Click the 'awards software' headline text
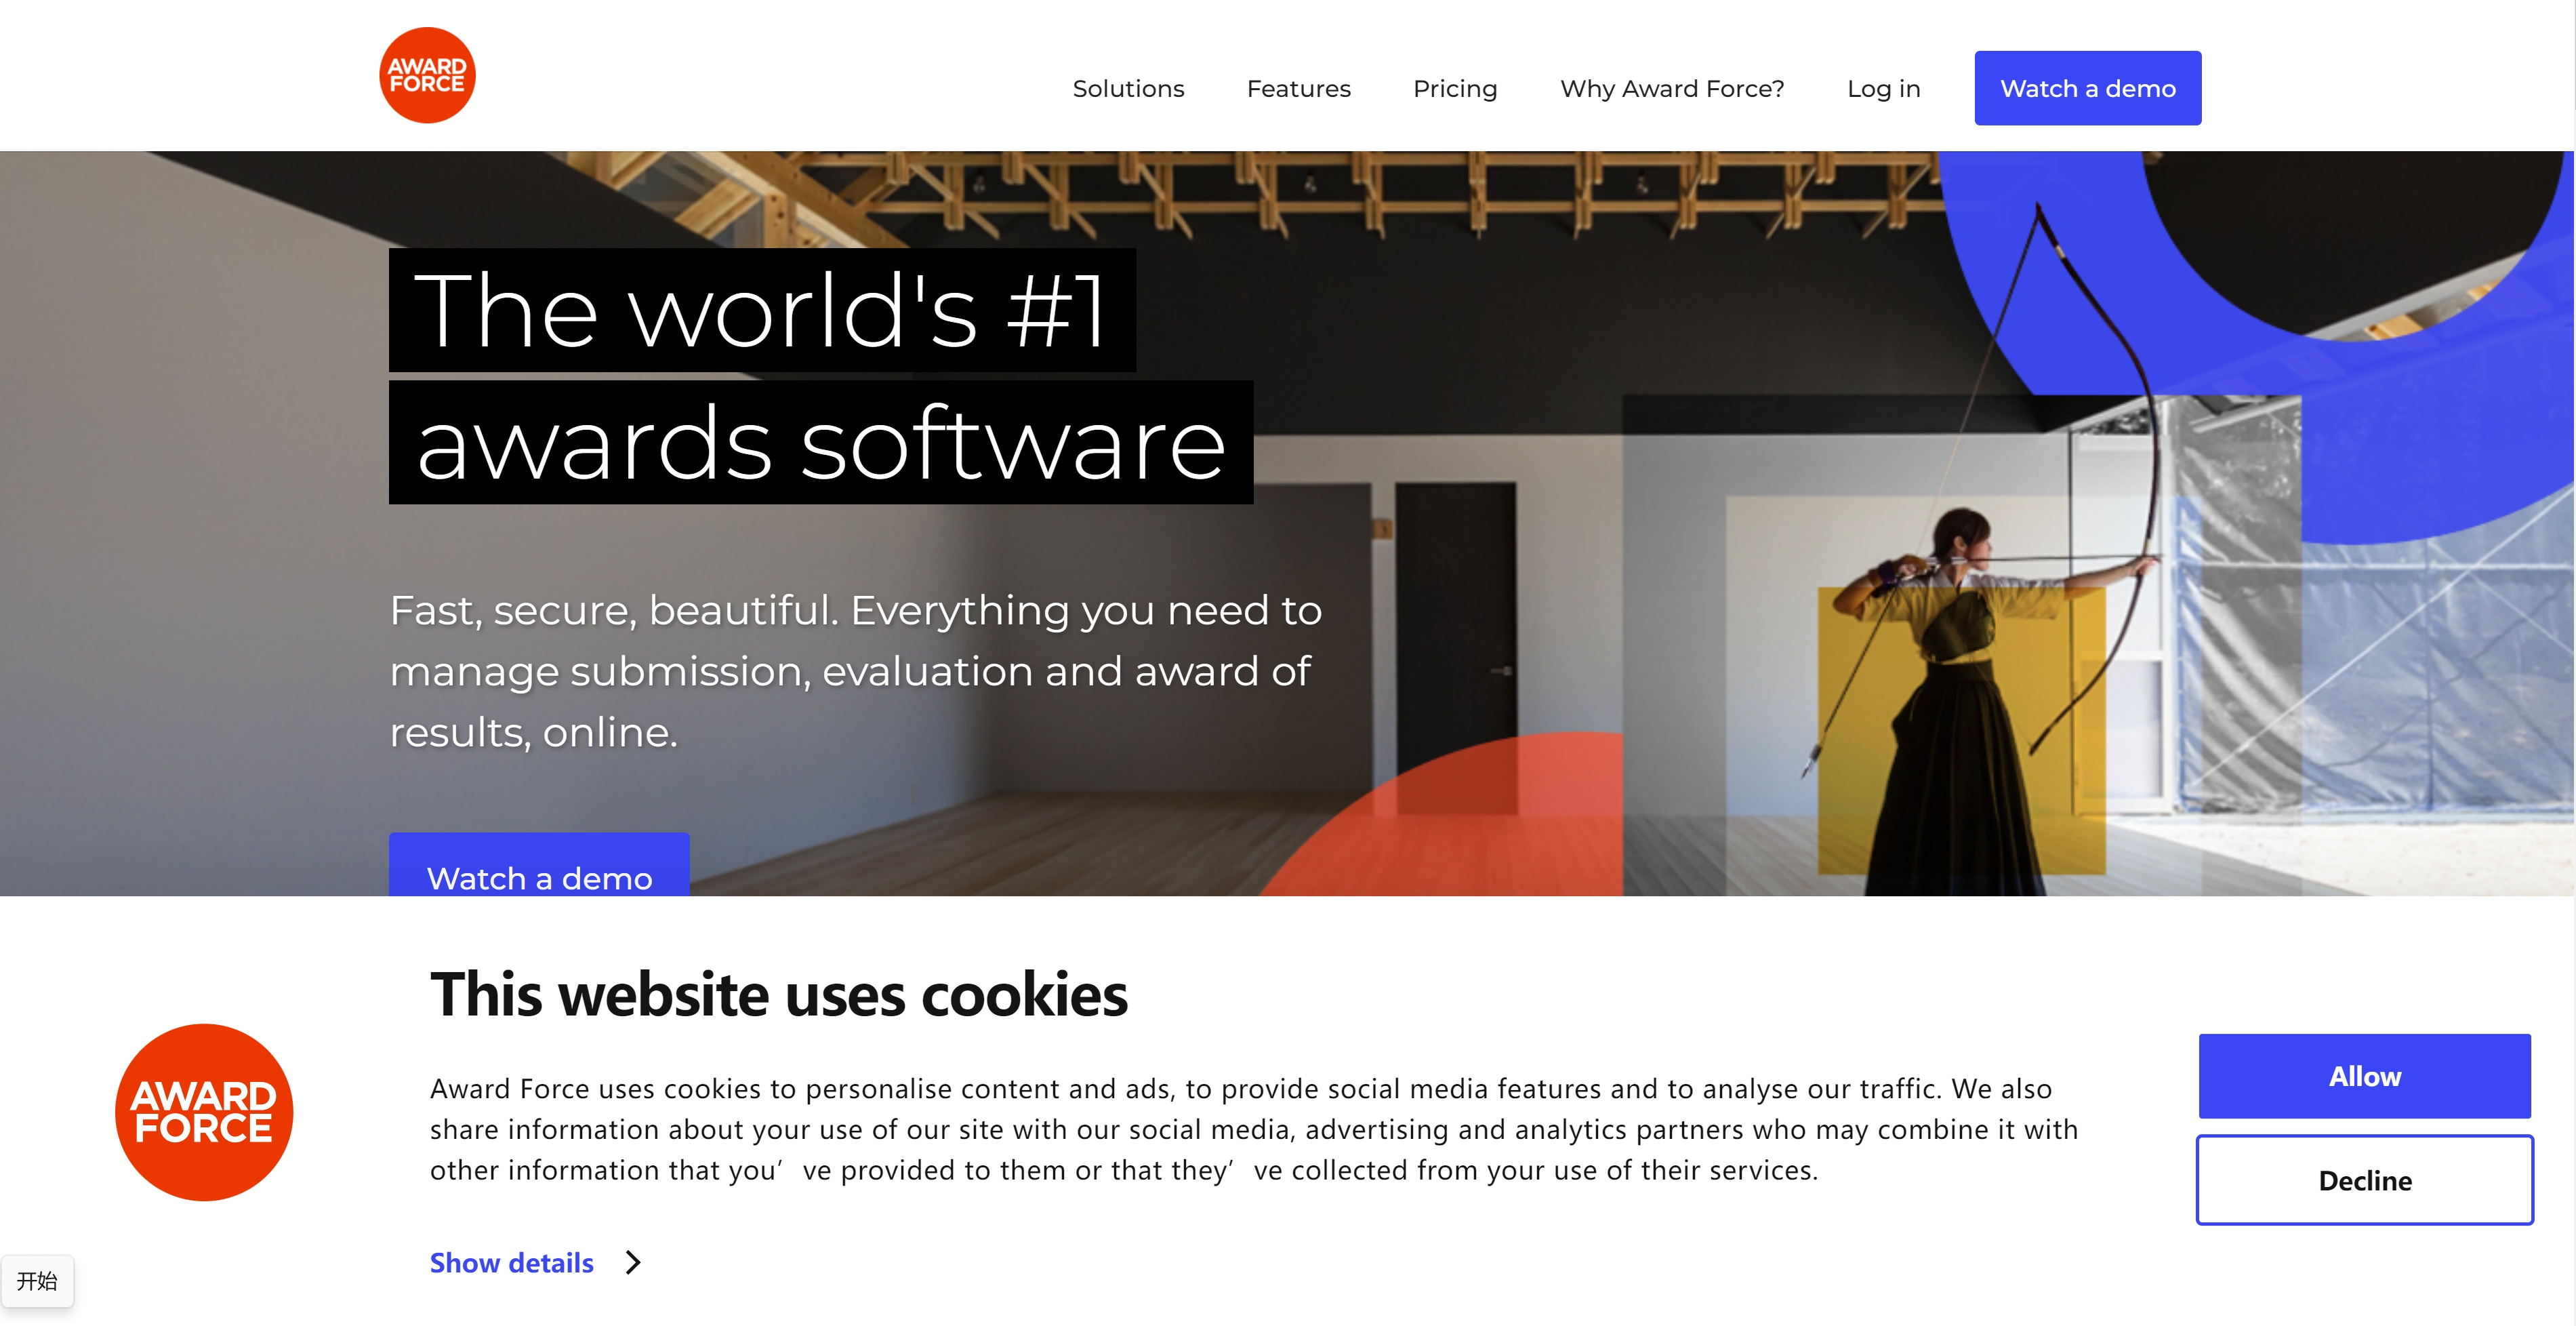This screenshot has width=2576, height=1326. [x=820, y=443]
